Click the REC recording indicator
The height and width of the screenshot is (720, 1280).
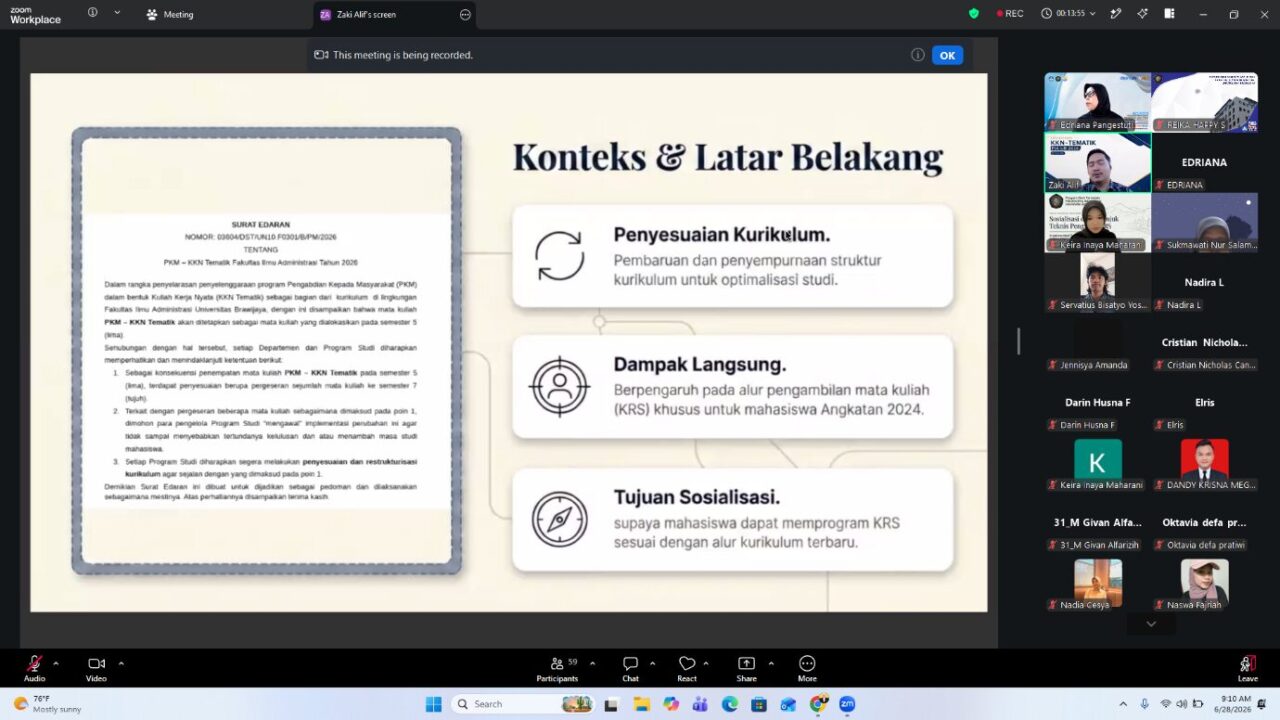tap(1010, 13)
